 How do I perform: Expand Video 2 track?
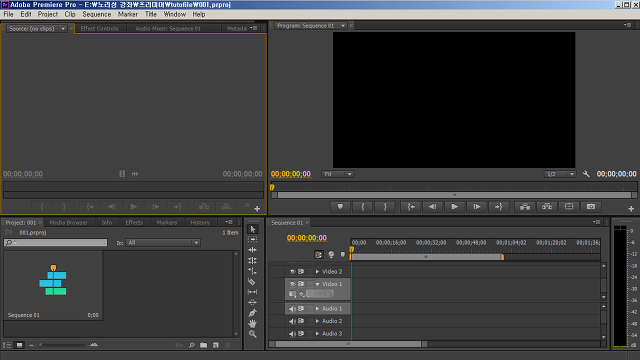[317, 271]
